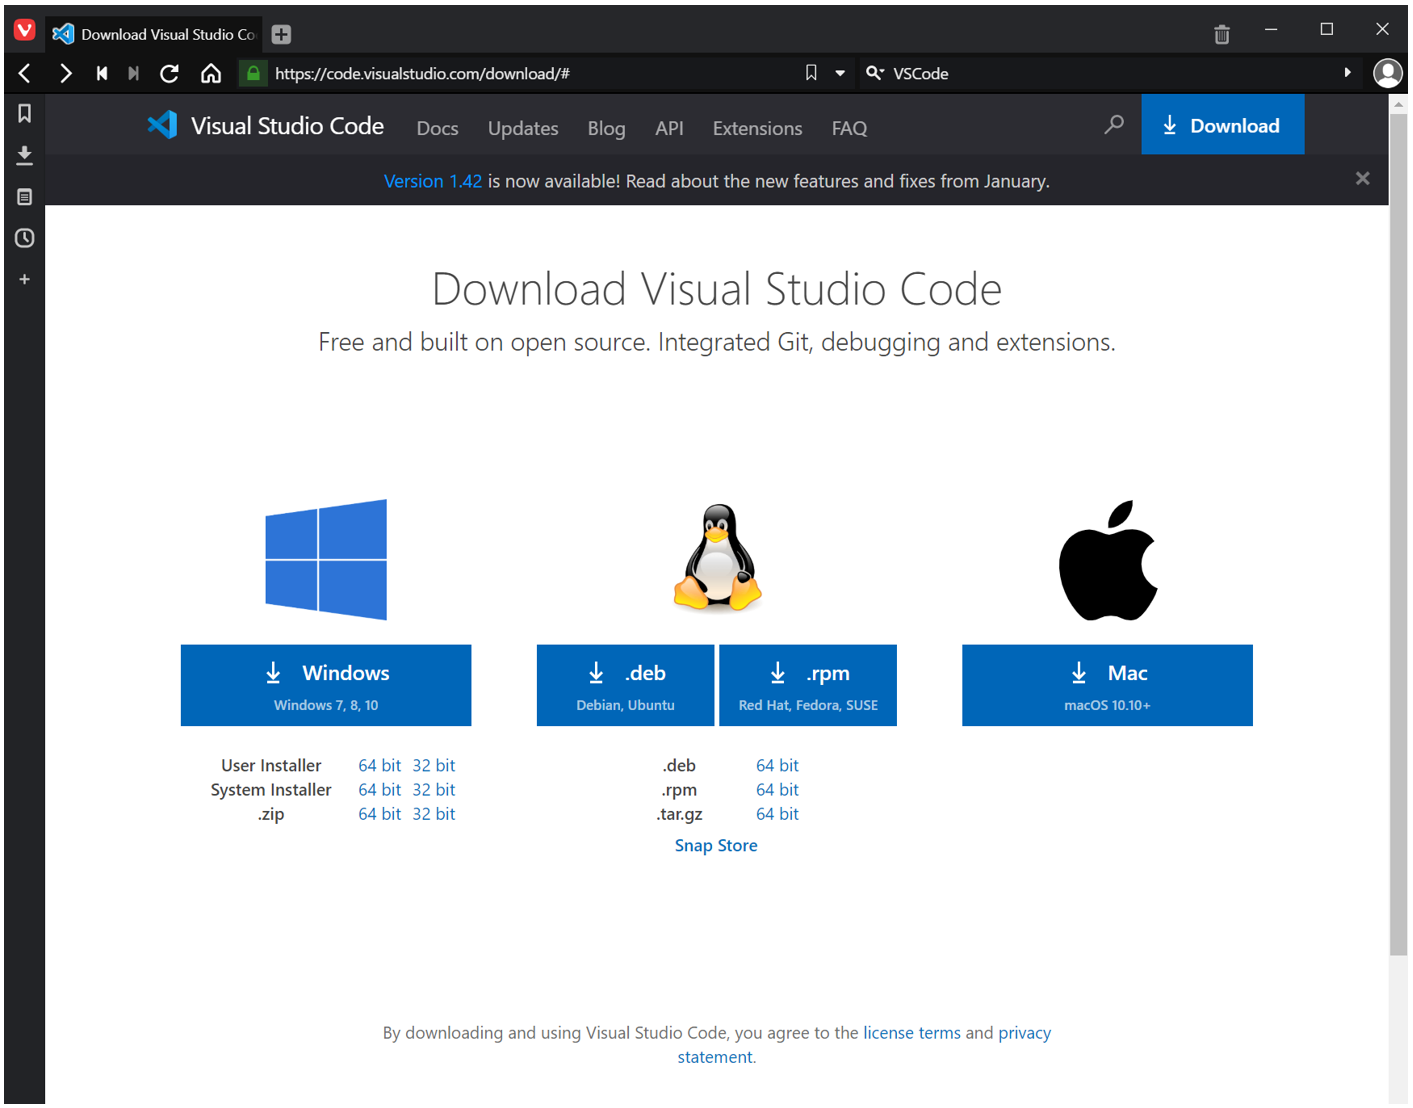Download User Installer 64 bit
The width and height of the screenshot is (1413, 1108).
tap(380, 765)
